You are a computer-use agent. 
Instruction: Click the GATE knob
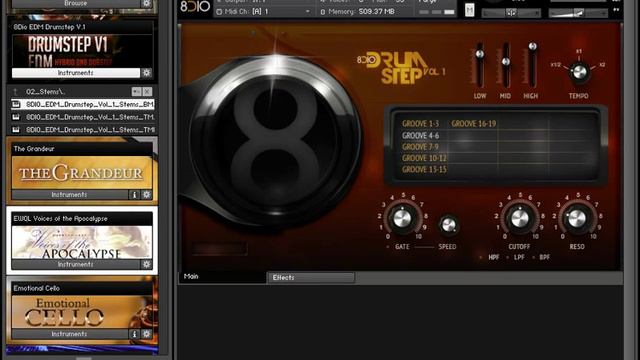coord(402,218)
